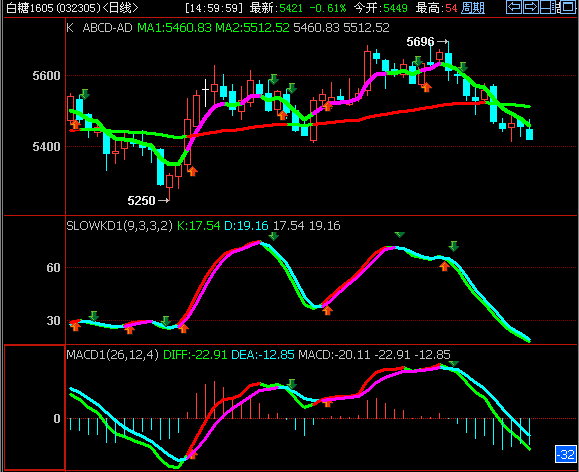The height and width of the screenshot is (472, 579).
Task: Open the split-panel layout icon
Action: 548,7
